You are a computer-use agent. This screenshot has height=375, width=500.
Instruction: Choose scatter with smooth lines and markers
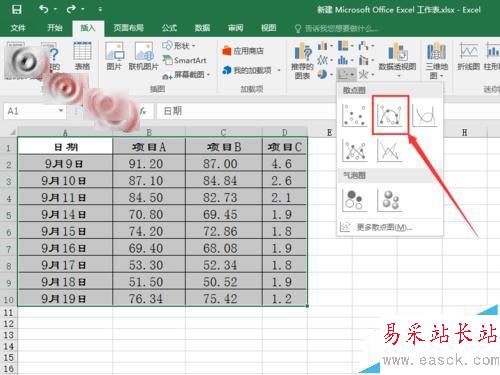click(390, 115)
